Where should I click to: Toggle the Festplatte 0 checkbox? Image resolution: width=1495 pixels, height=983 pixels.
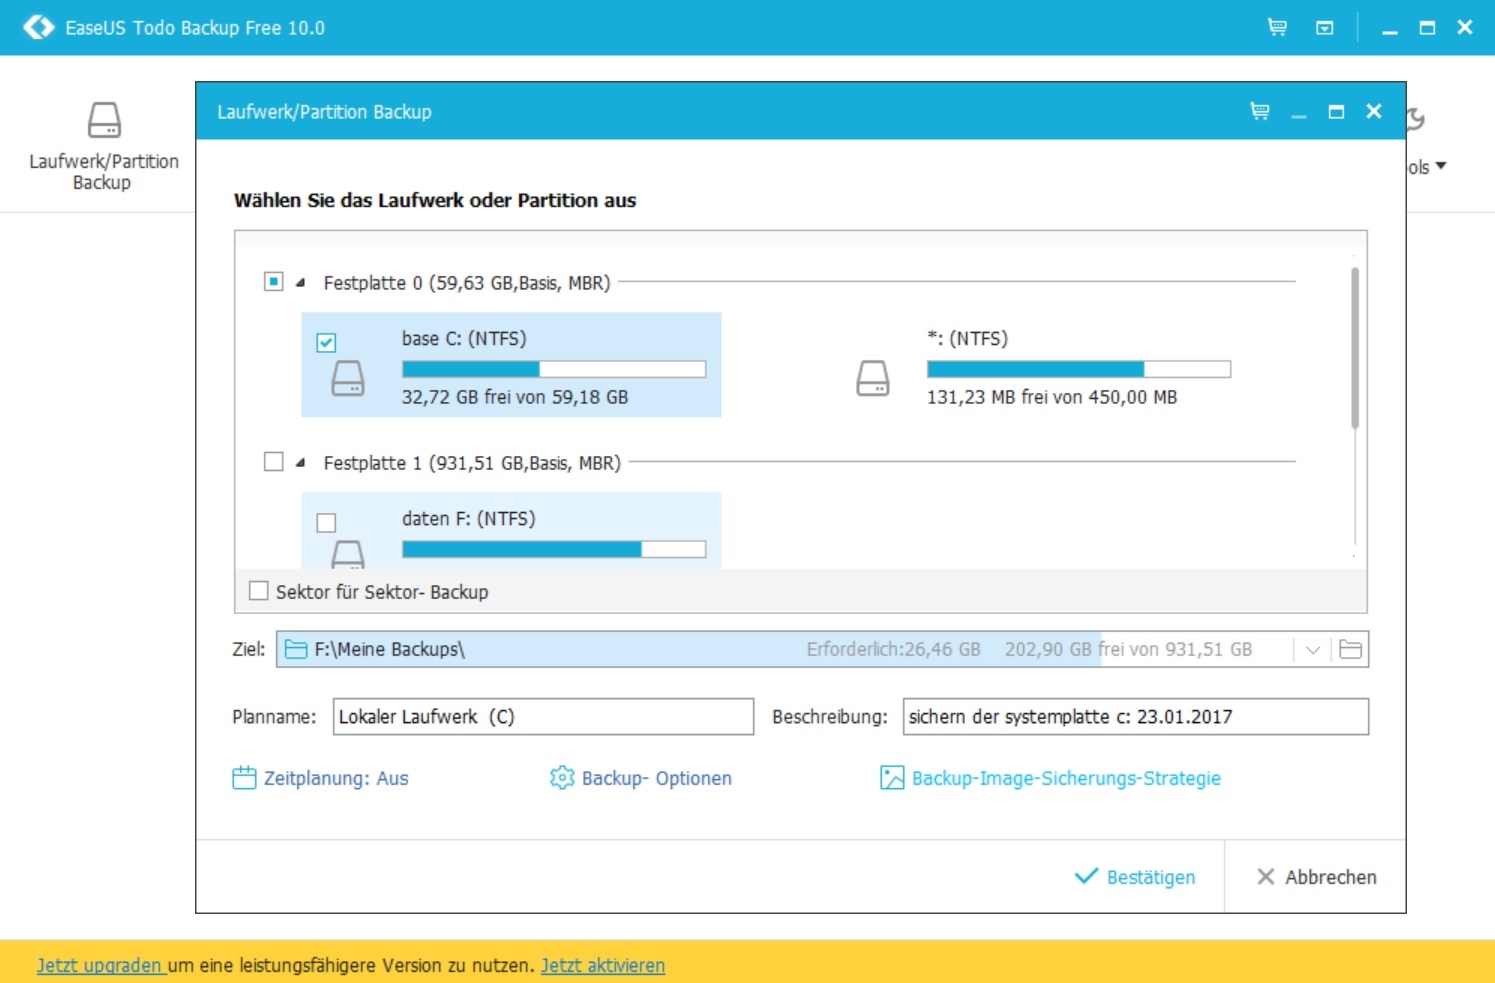click(273, 282)
